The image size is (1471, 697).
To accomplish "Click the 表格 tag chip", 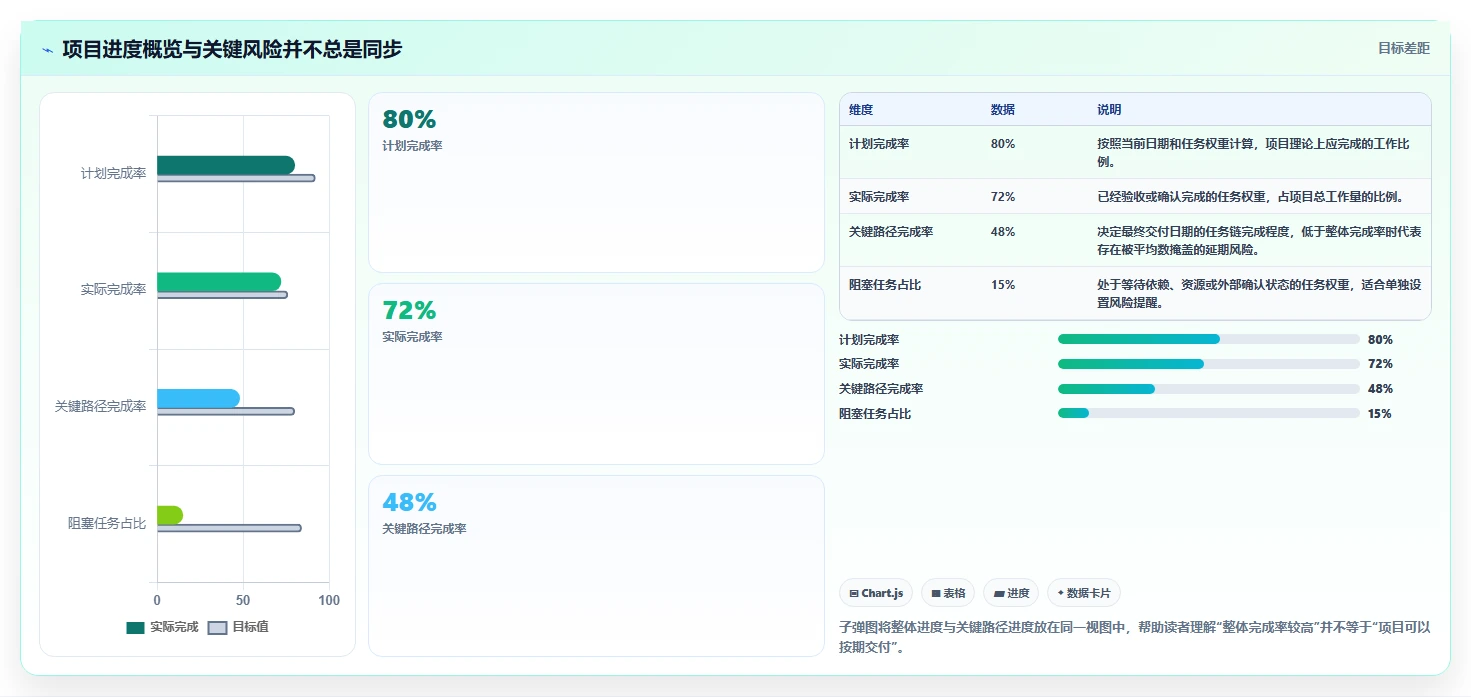I will point(948,593).
